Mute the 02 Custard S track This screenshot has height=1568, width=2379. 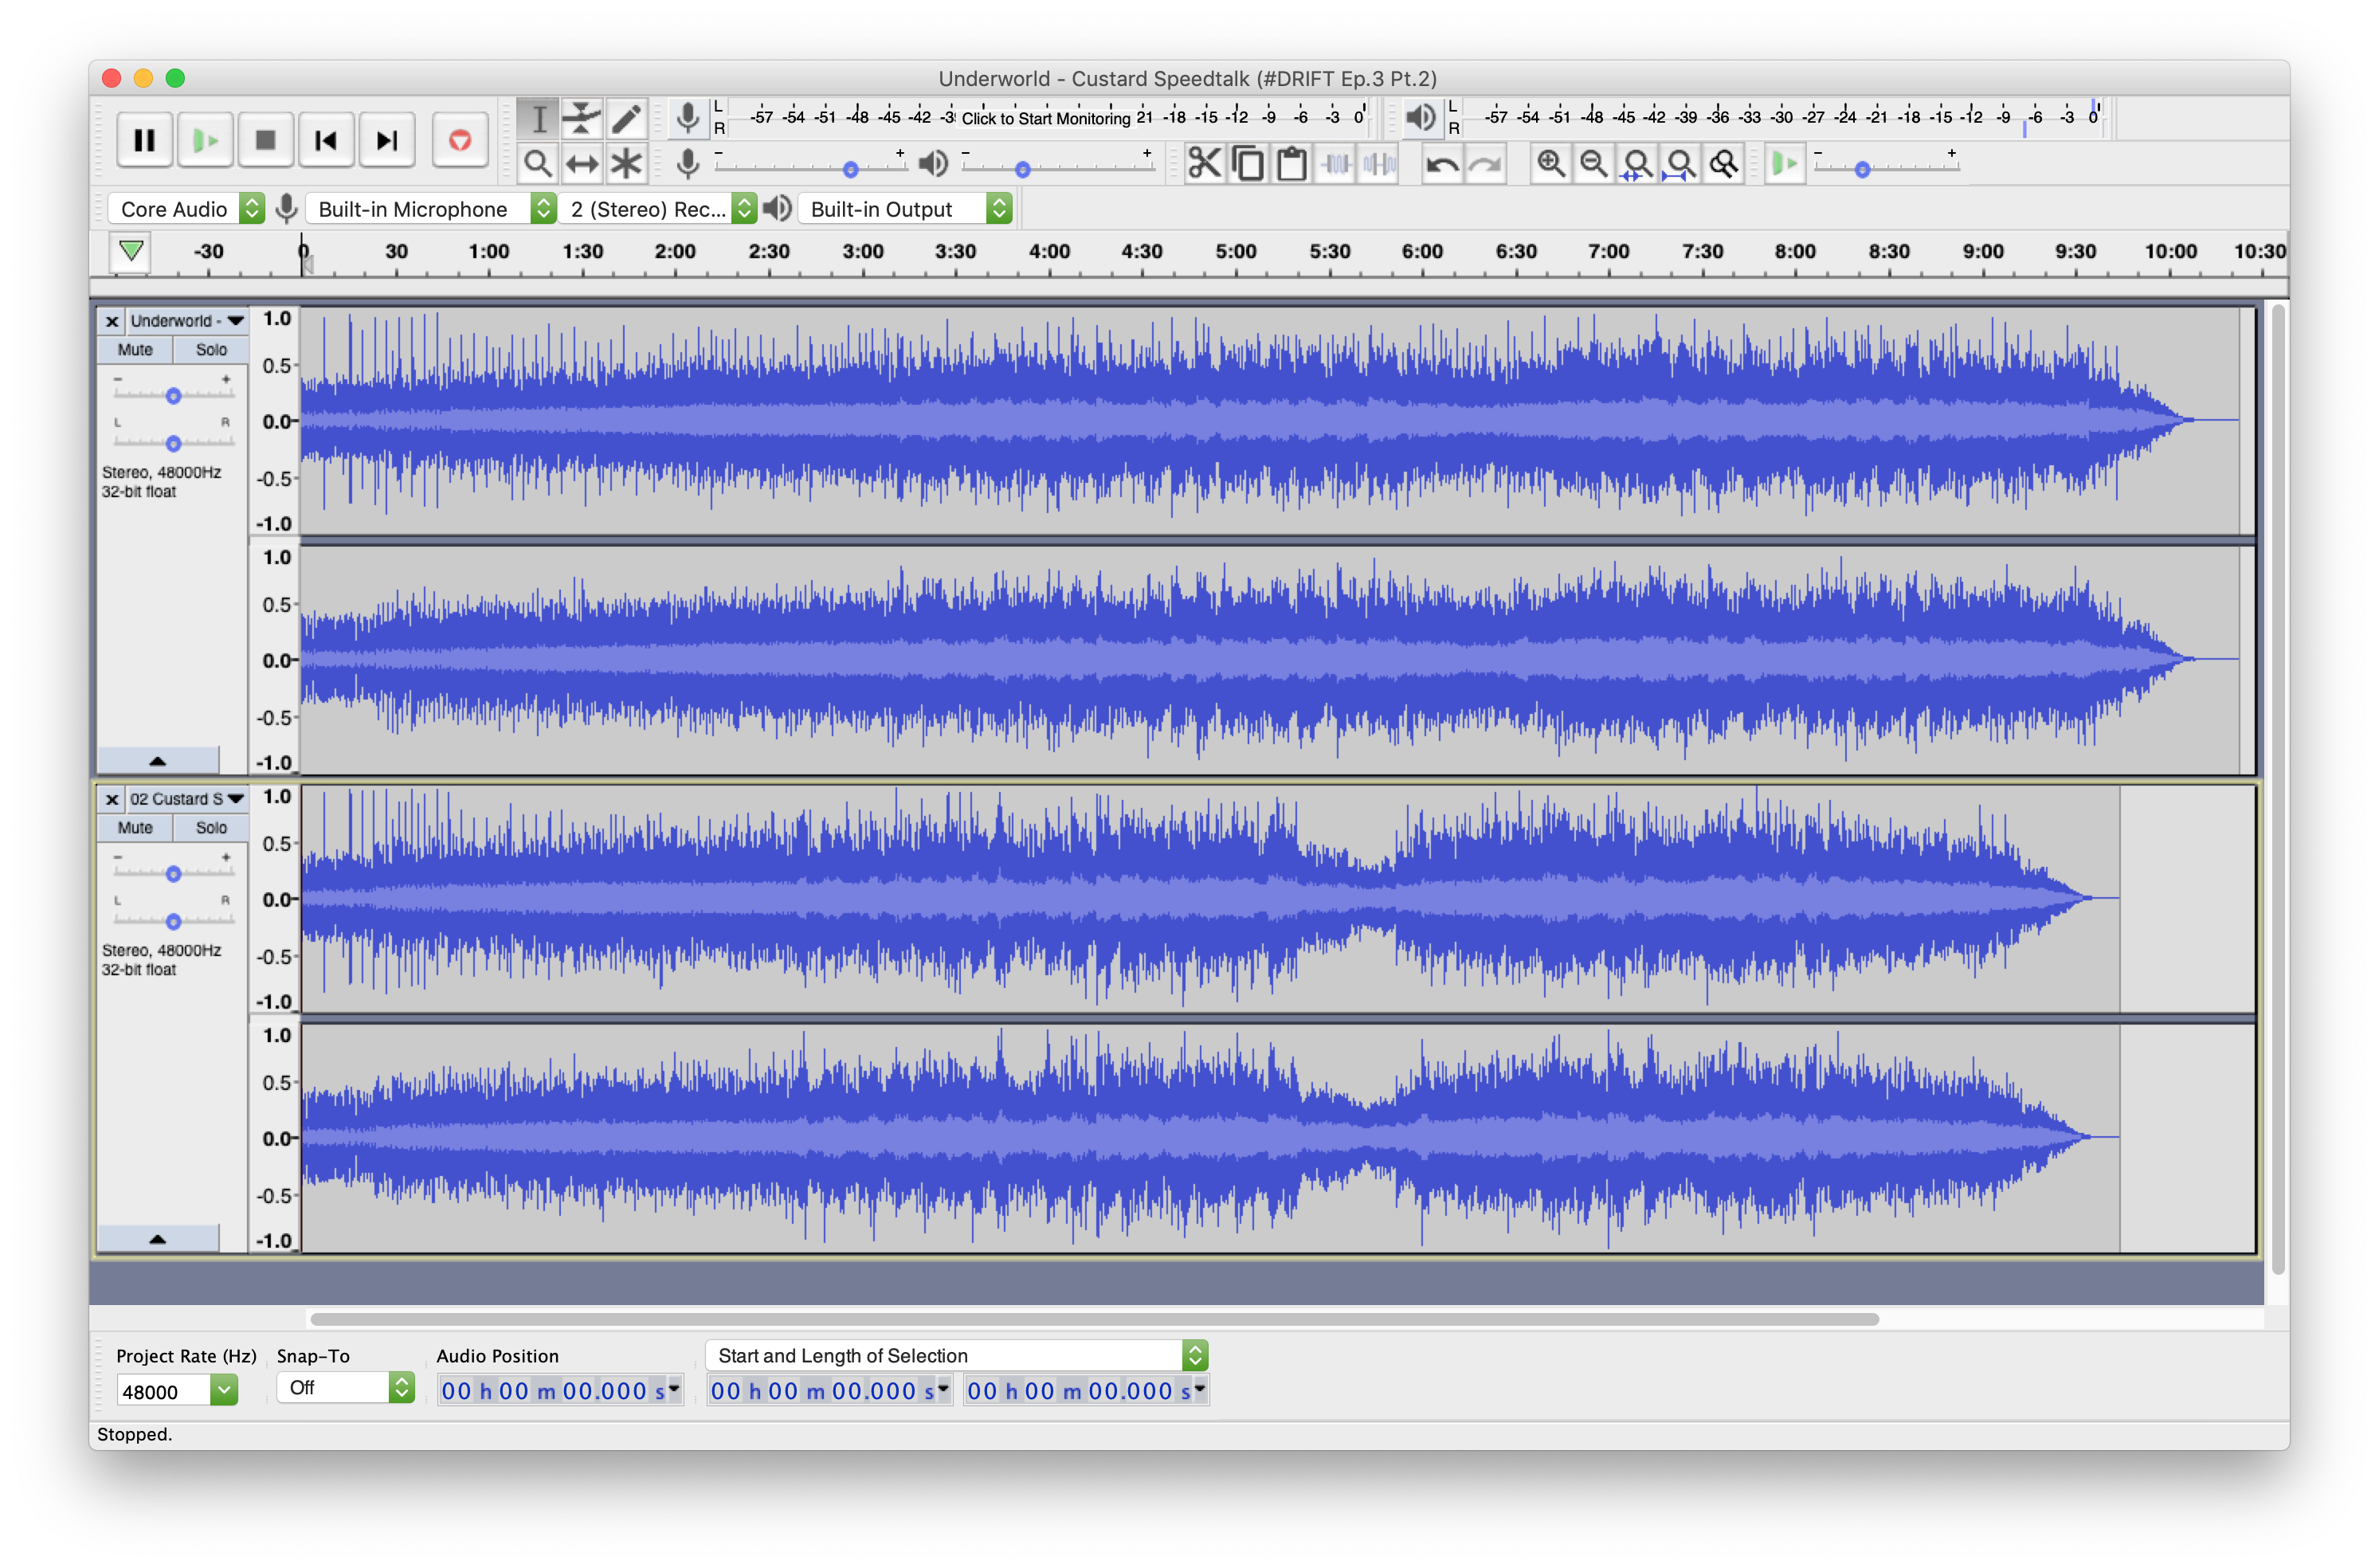point(135,828)
